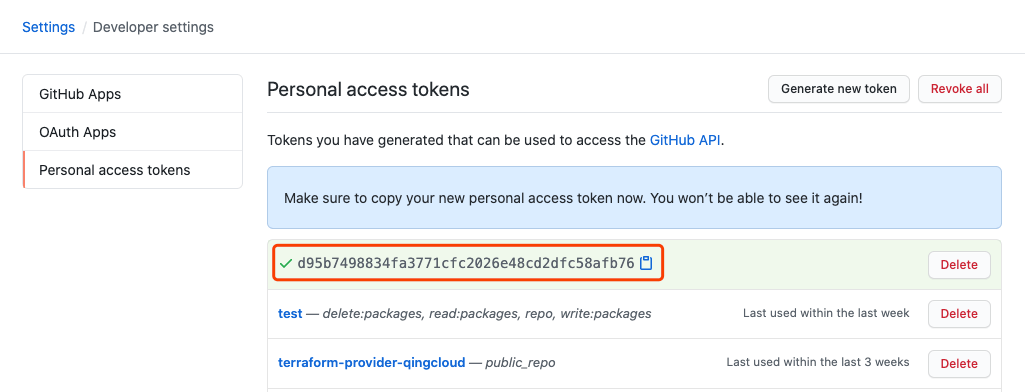Click the green checkmark beside the token
Viewport: 1025px width, 392px height.
285,264
